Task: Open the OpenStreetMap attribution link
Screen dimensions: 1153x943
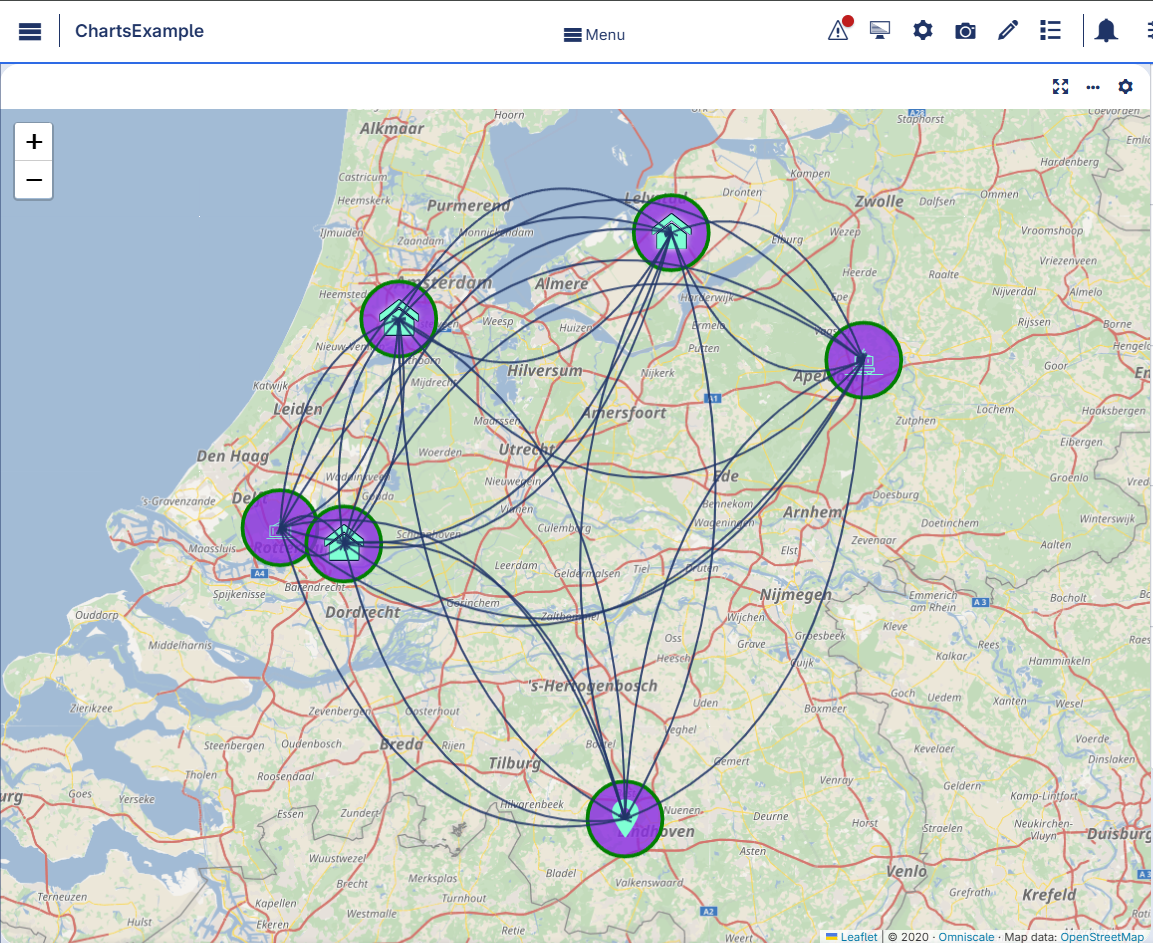Action: 1103,937
